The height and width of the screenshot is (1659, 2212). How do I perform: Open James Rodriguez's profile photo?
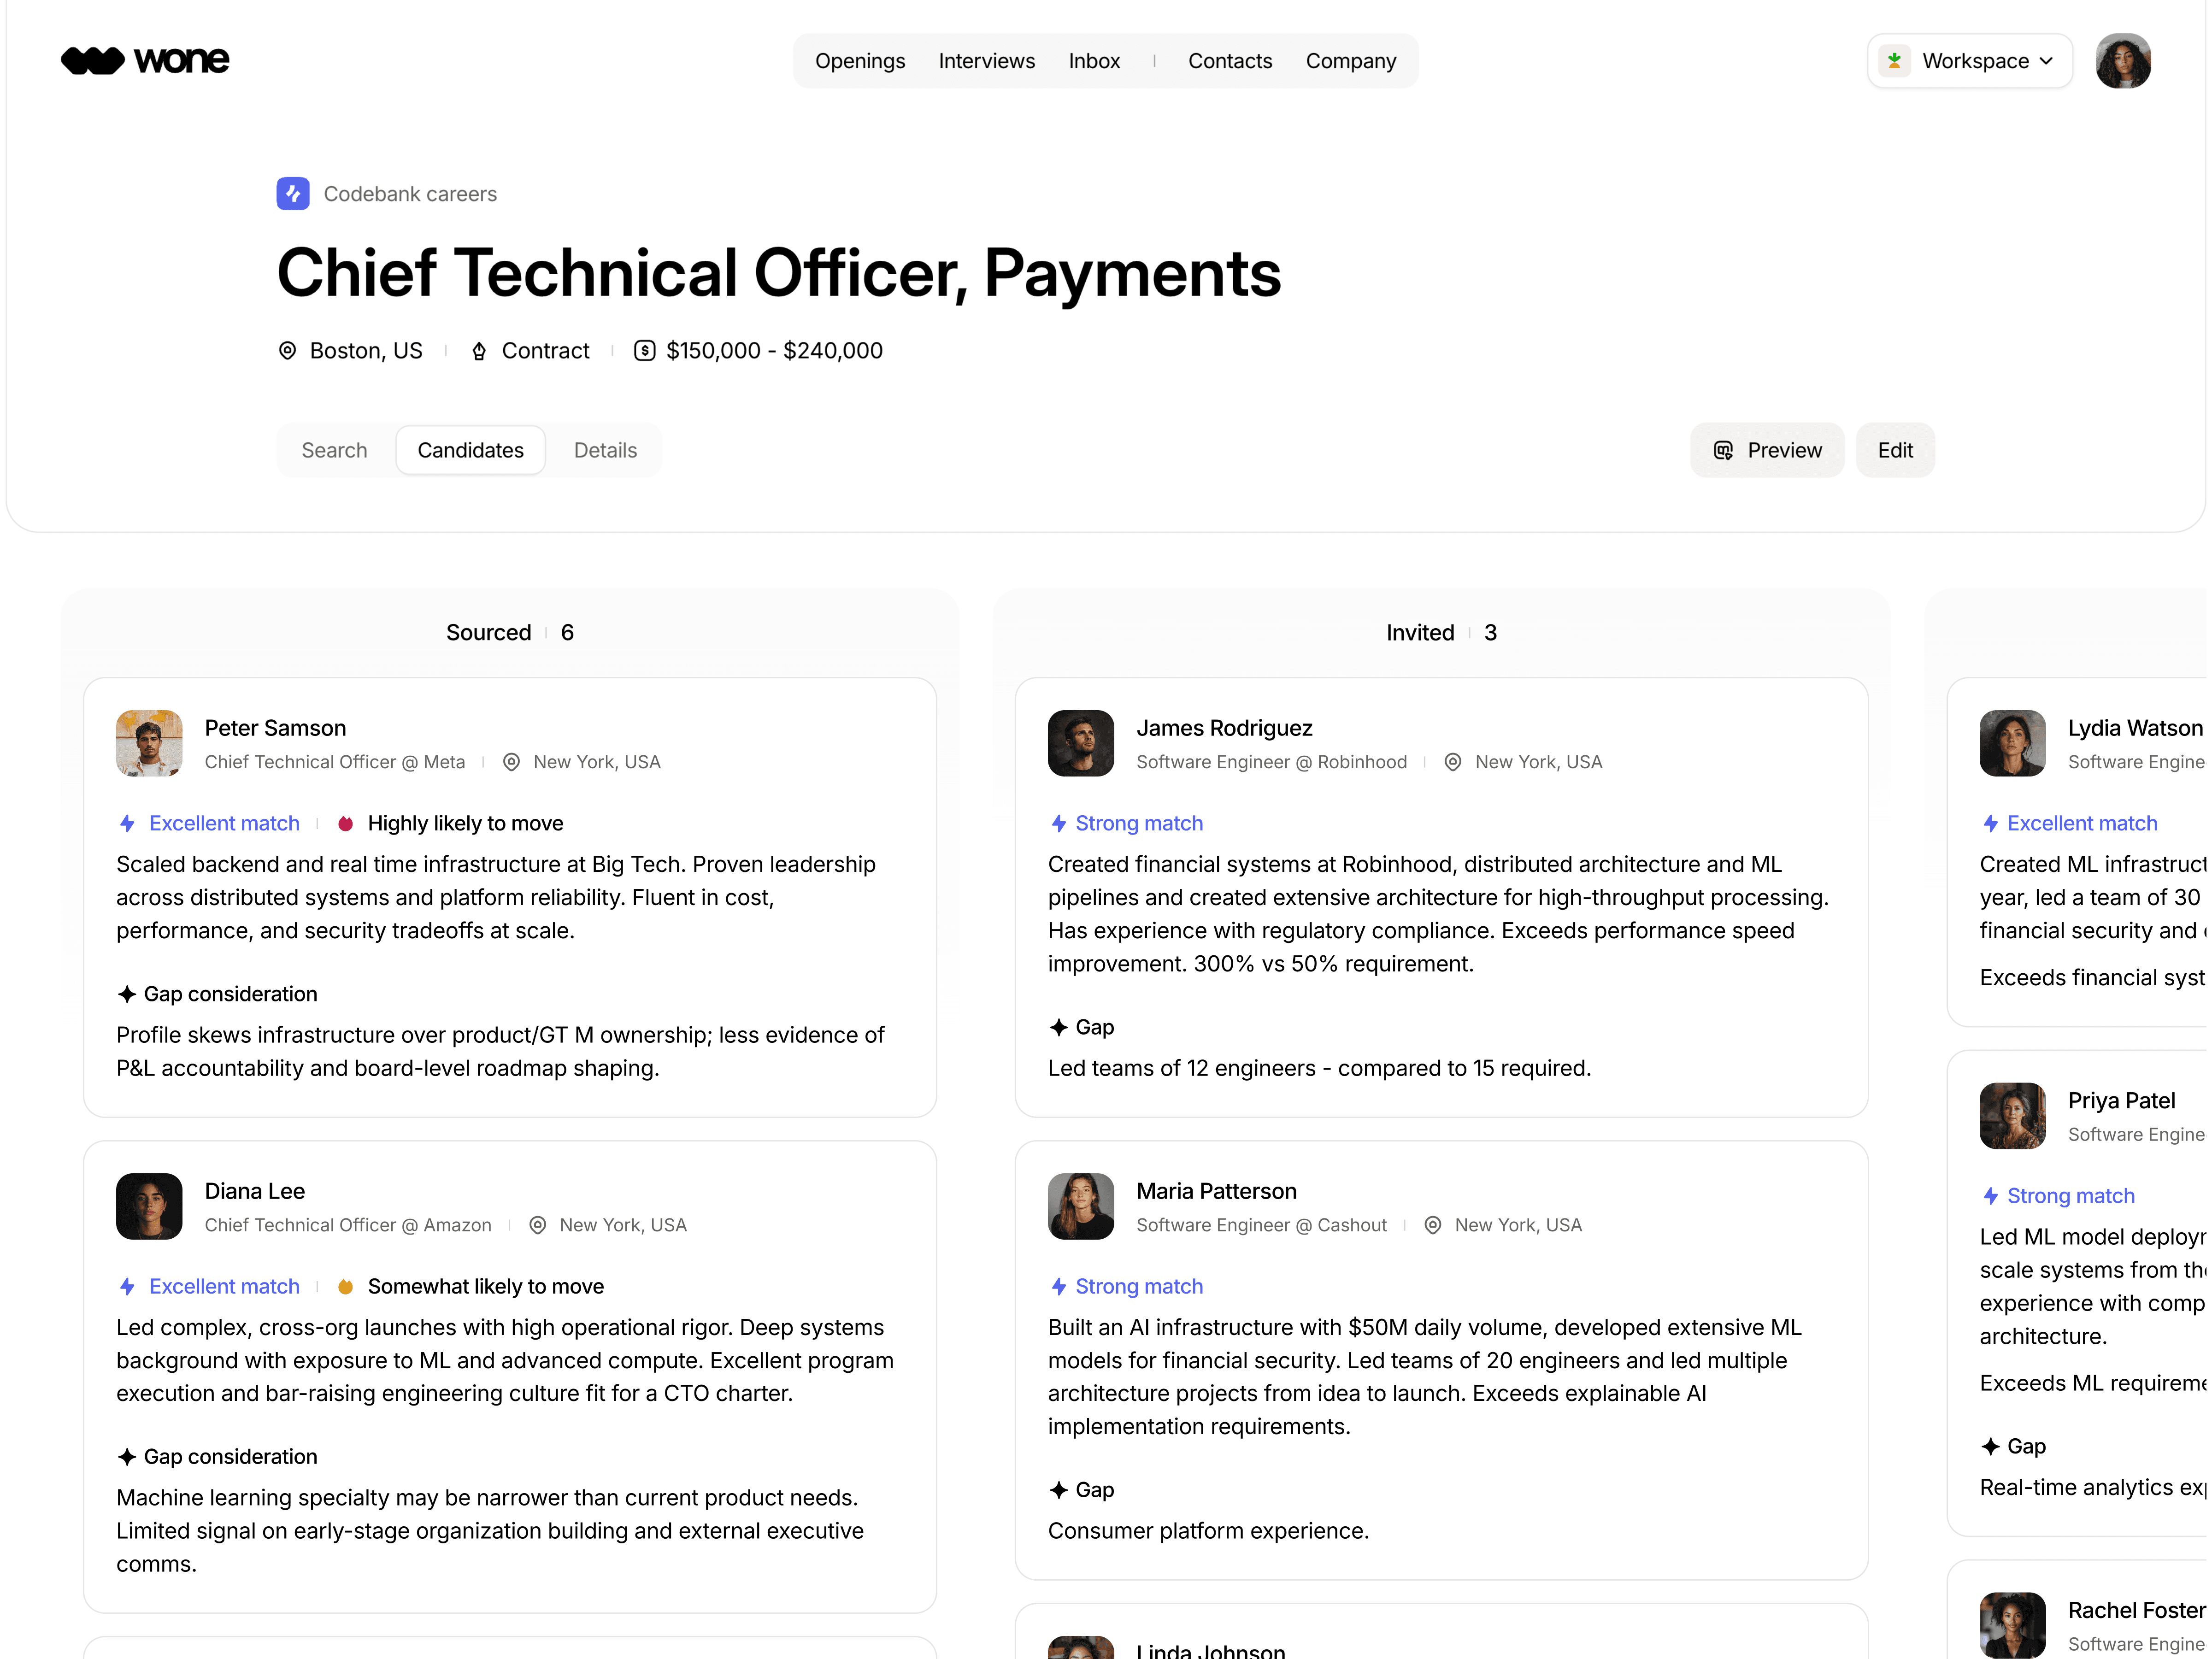(x=1081, y=744)
